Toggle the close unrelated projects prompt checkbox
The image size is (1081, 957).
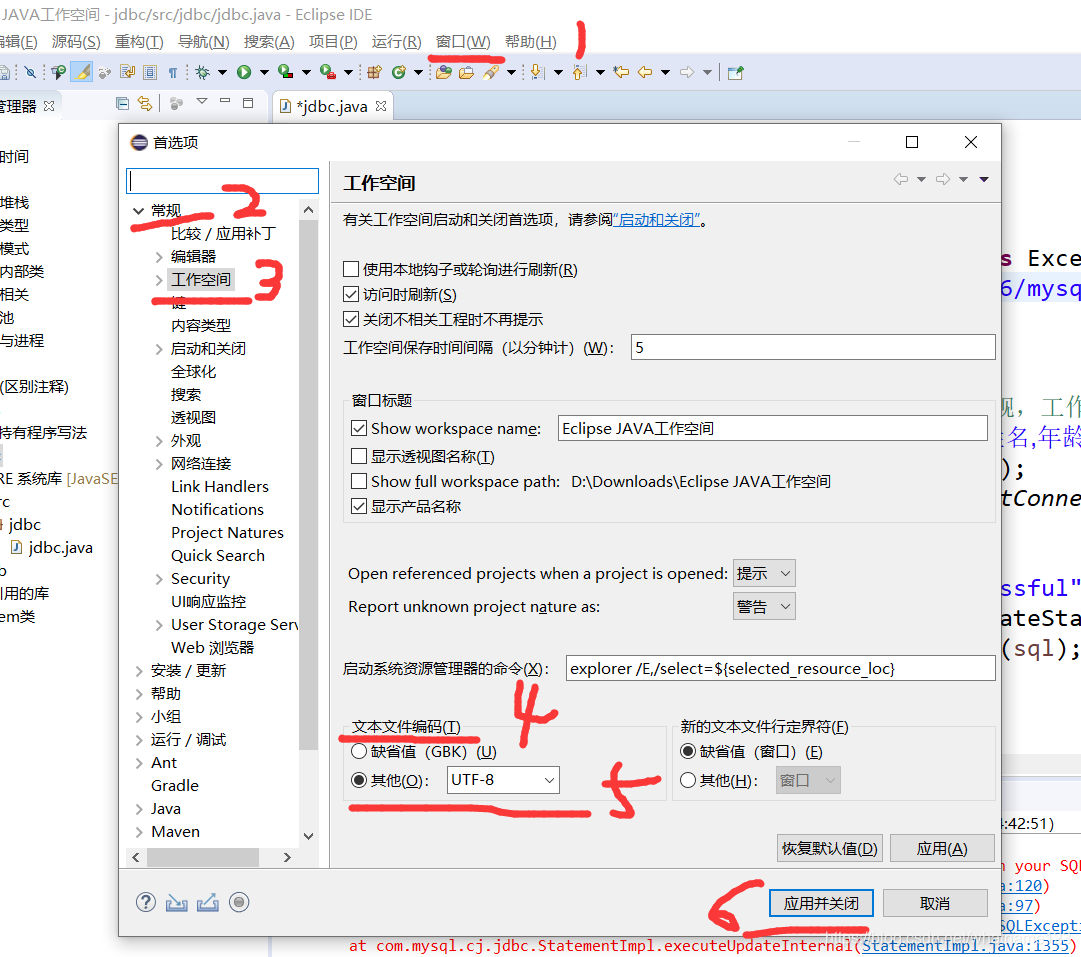[351, 319]
